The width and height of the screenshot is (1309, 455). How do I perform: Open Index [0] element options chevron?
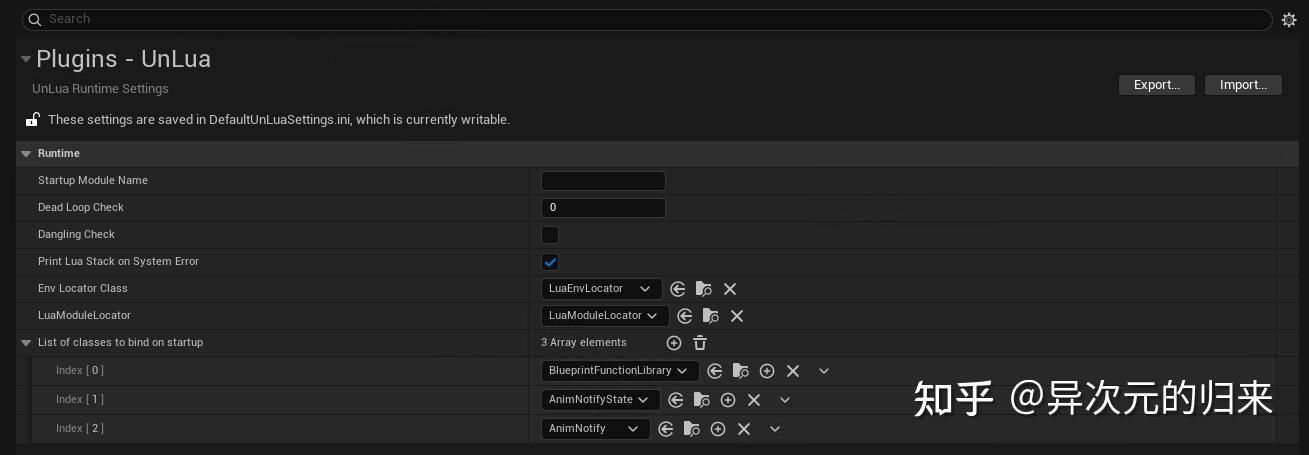(824, 371)
